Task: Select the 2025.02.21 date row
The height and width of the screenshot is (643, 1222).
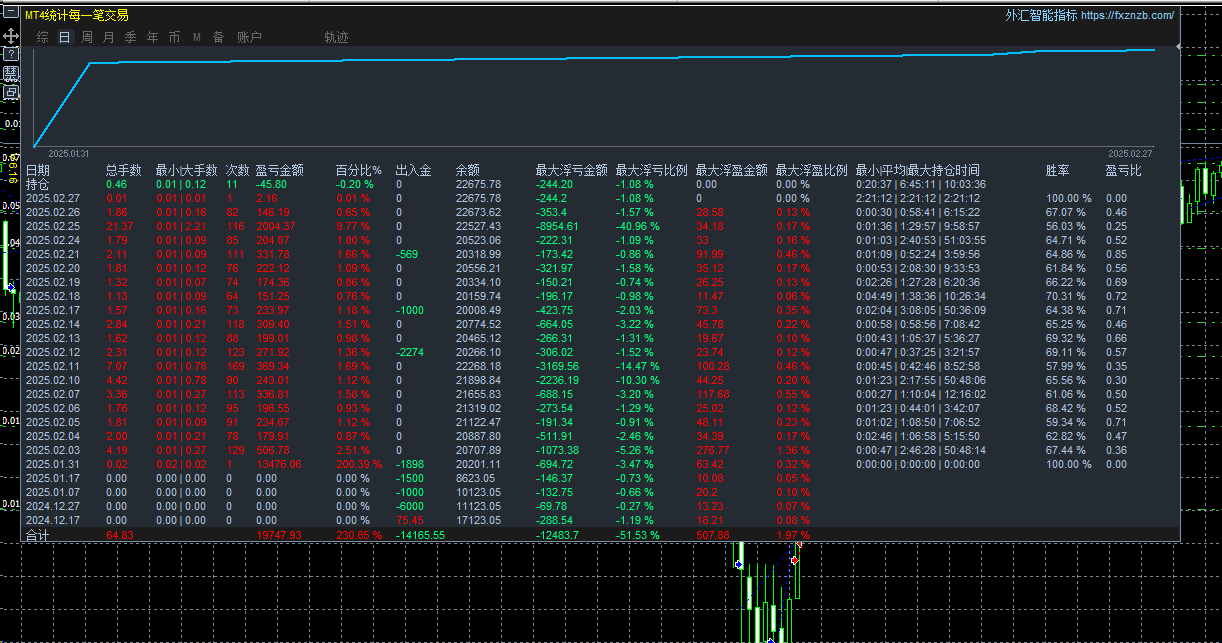Action: click(x=52, y=255)
